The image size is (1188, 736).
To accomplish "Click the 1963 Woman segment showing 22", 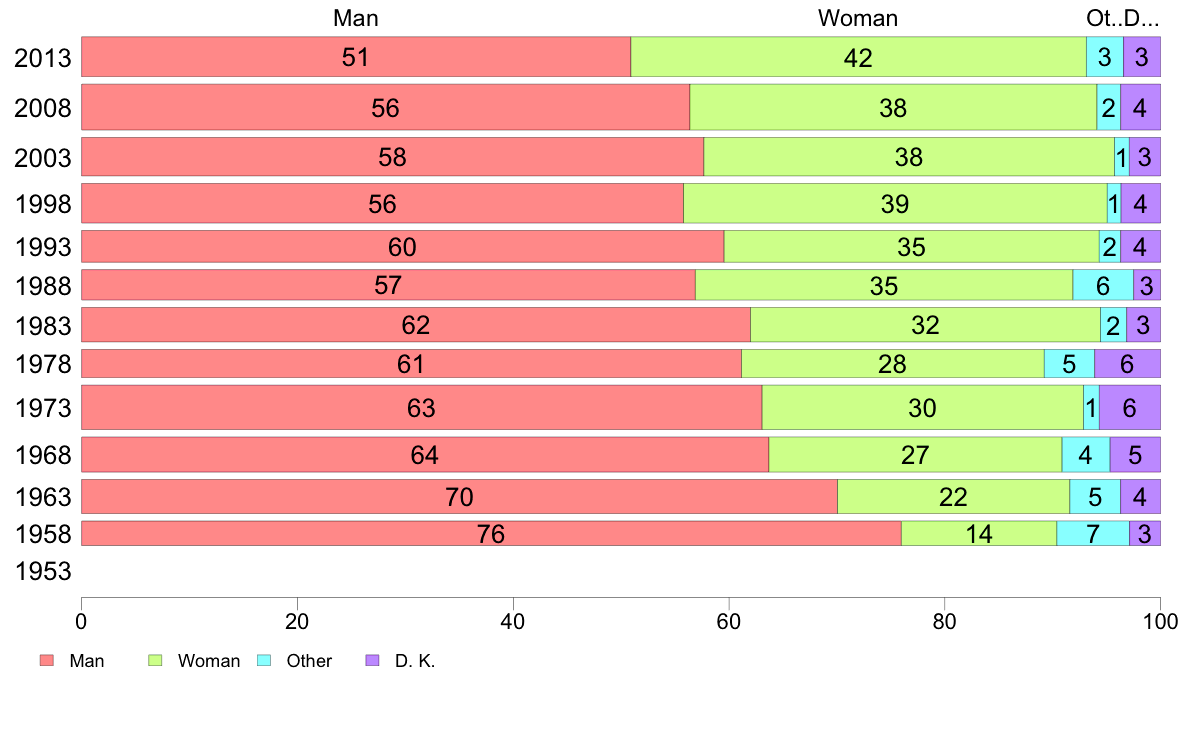I will [953, 496].
